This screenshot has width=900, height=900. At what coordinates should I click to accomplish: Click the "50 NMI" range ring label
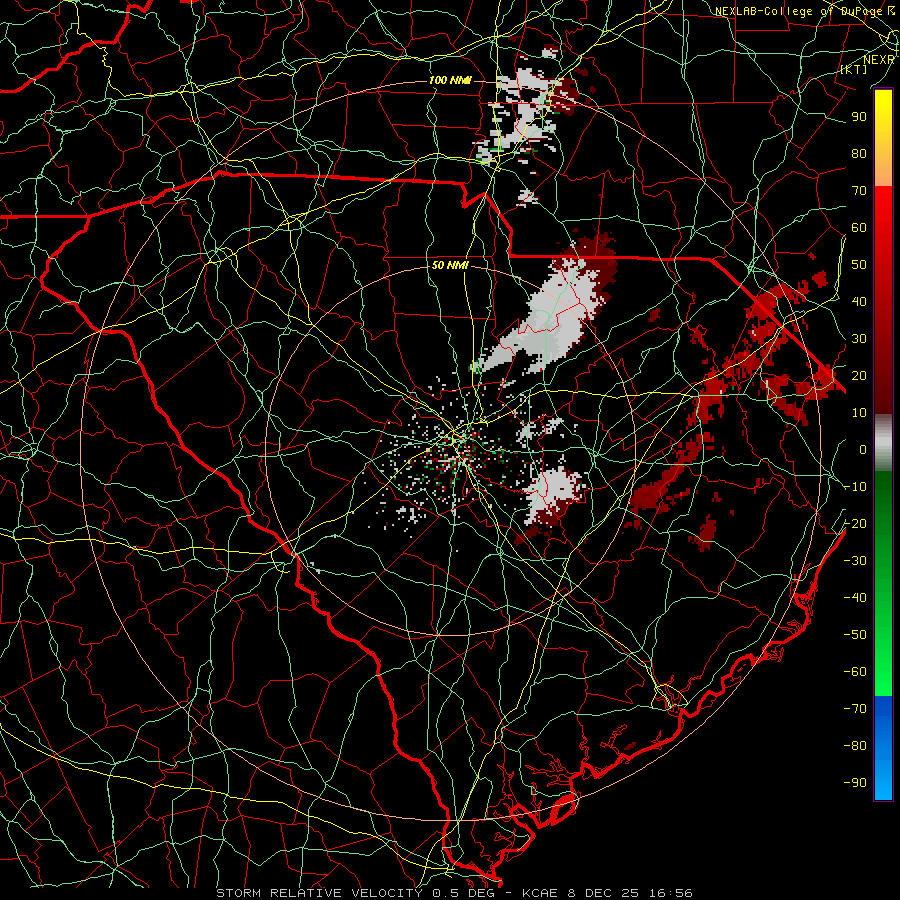pos(450,265)
